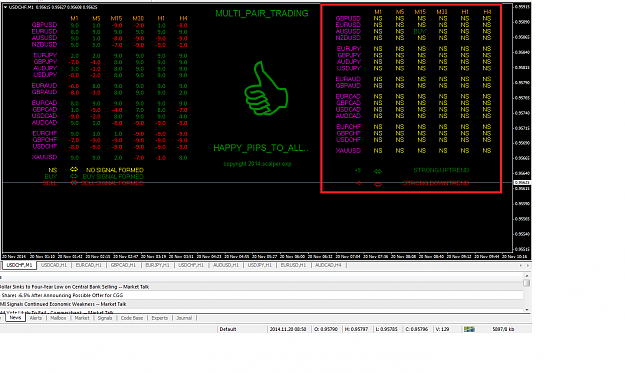
Task: Open the AUDUSD,H1 chart tab
Action: click(x=226, y=265)
